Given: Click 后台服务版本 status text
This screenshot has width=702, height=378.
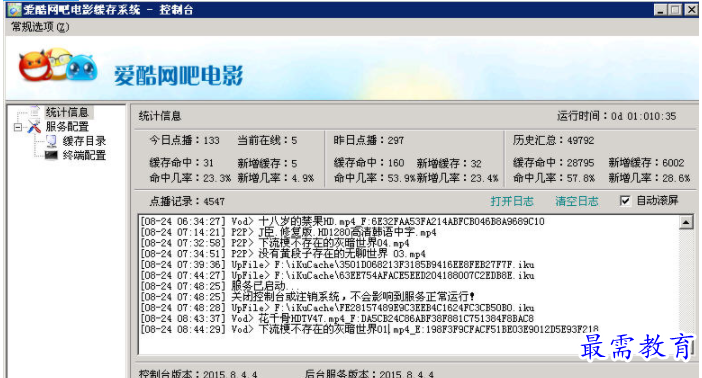Looking at the screenshot, I should click(369, 373).
